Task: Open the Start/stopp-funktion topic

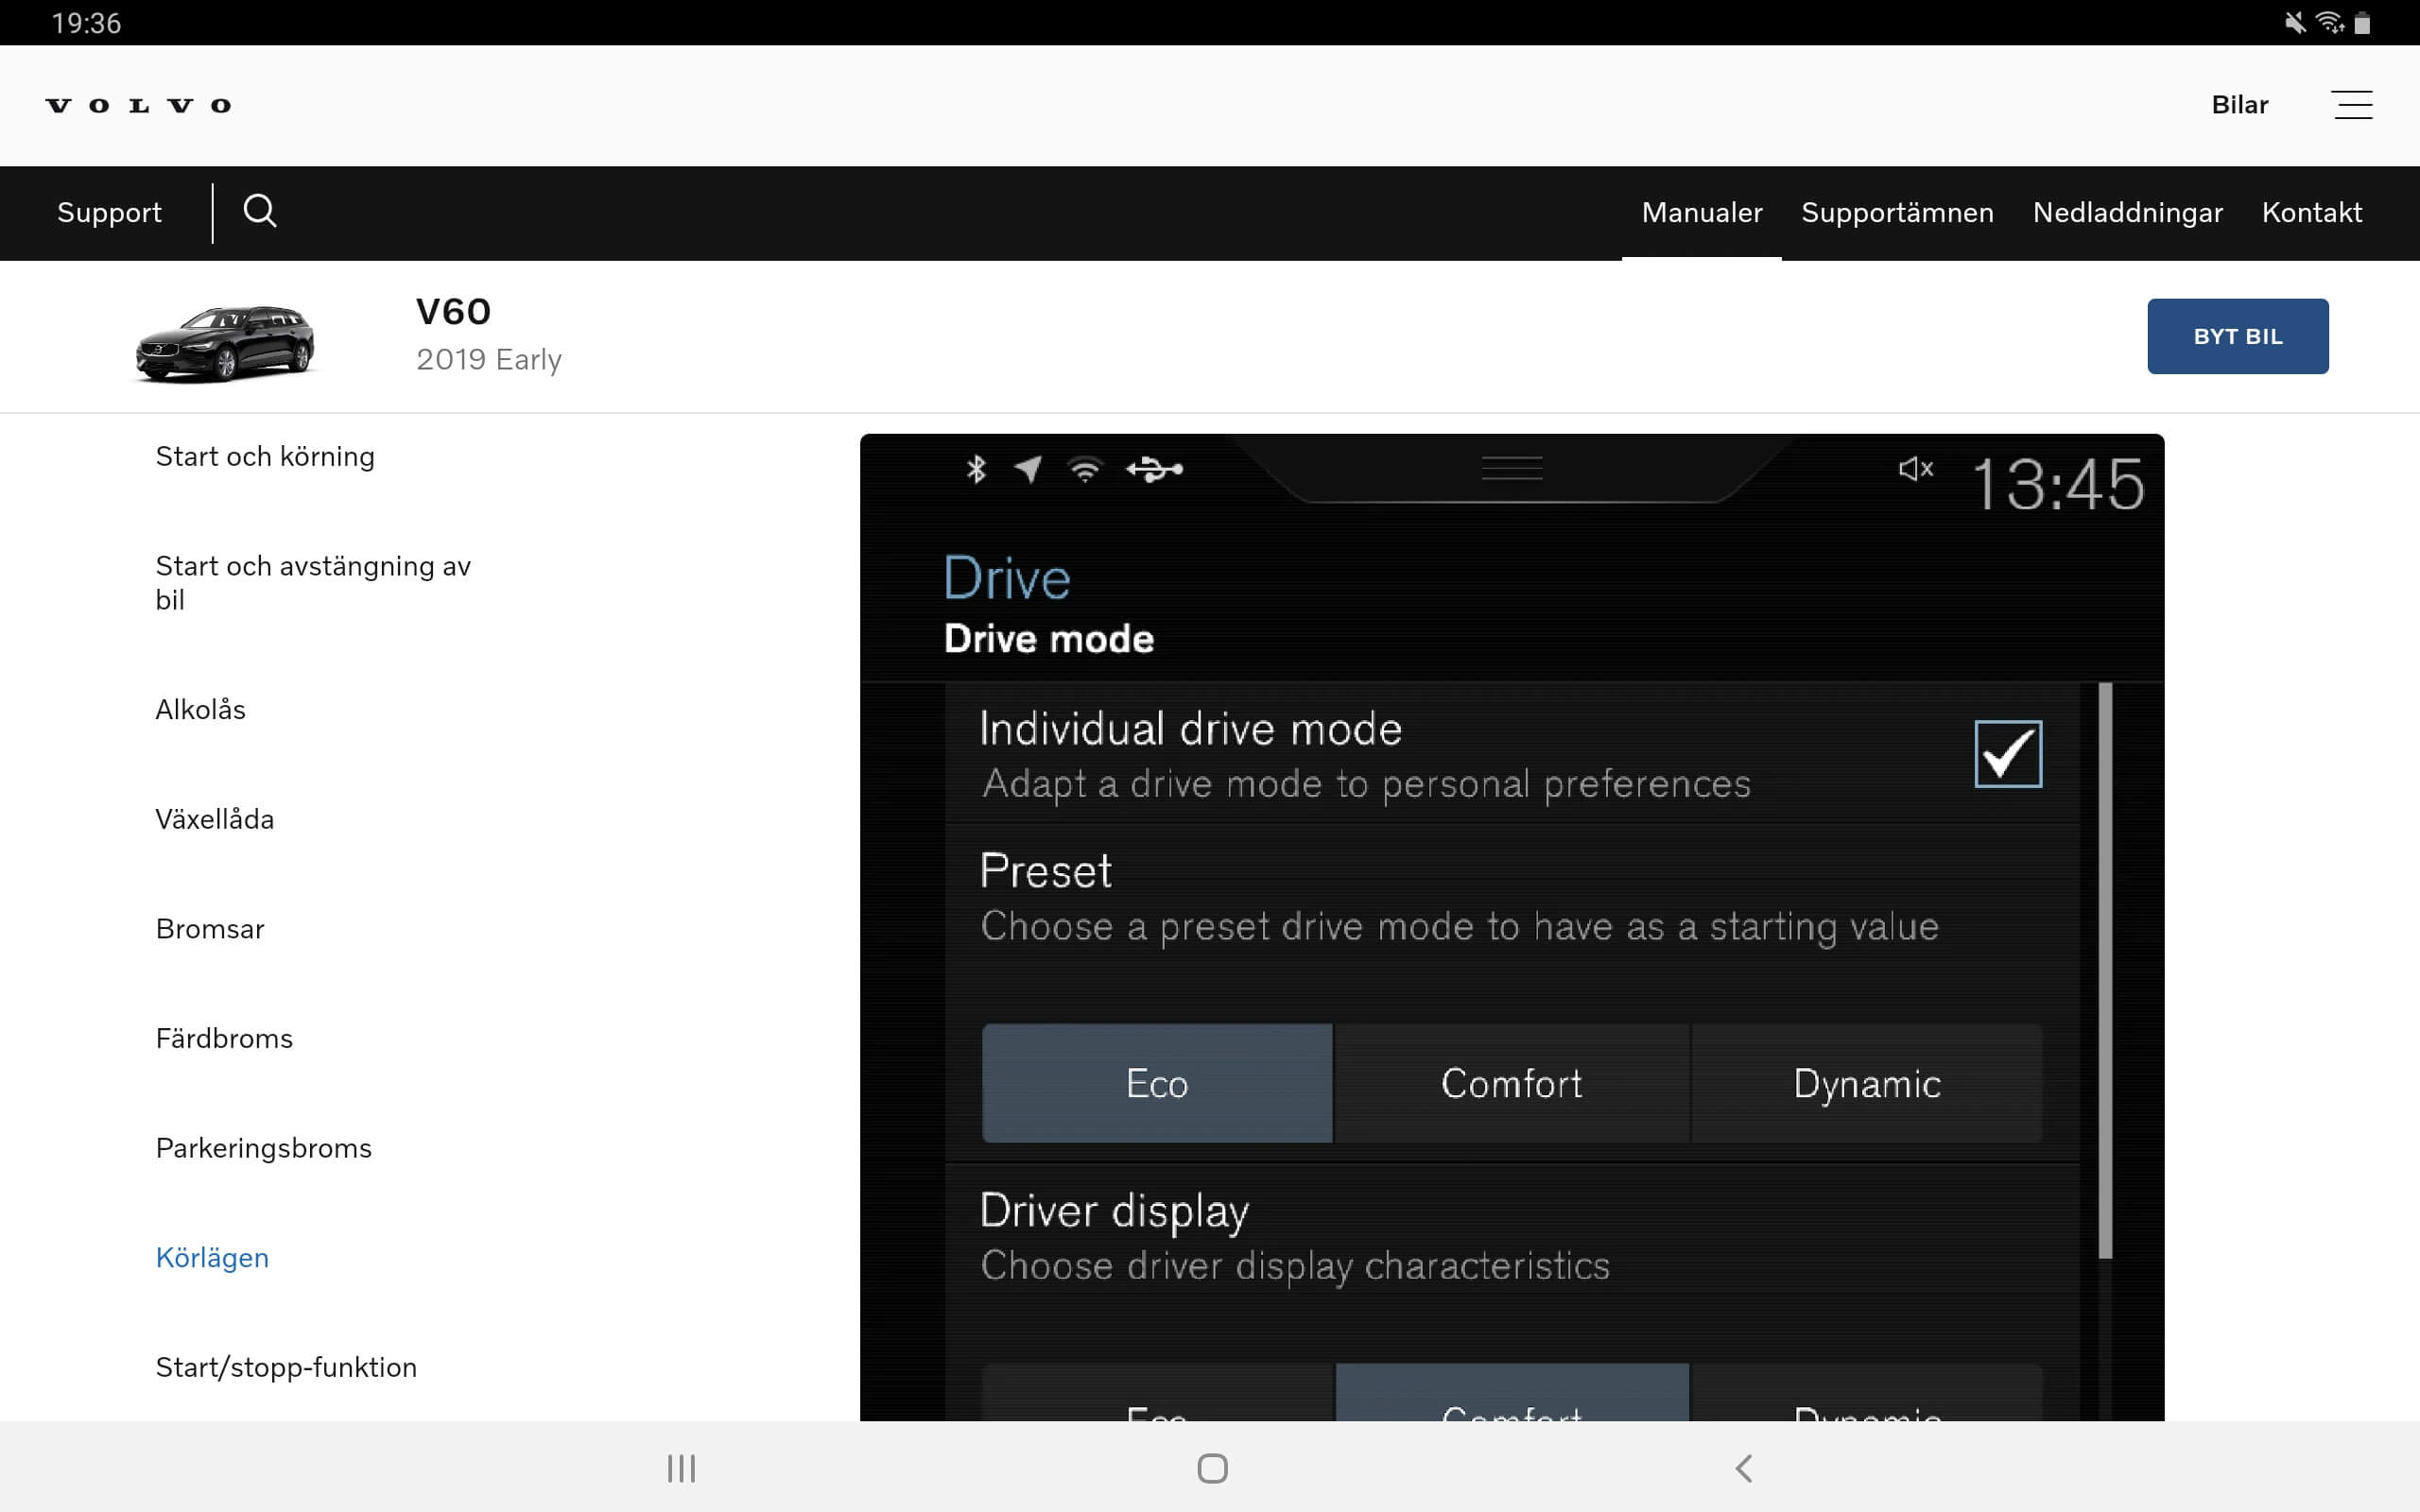Action: (x=286, y=1366)
